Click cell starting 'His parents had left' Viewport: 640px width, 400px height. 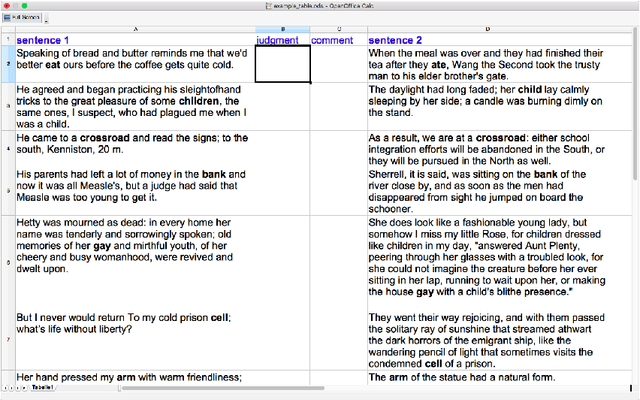136,191
